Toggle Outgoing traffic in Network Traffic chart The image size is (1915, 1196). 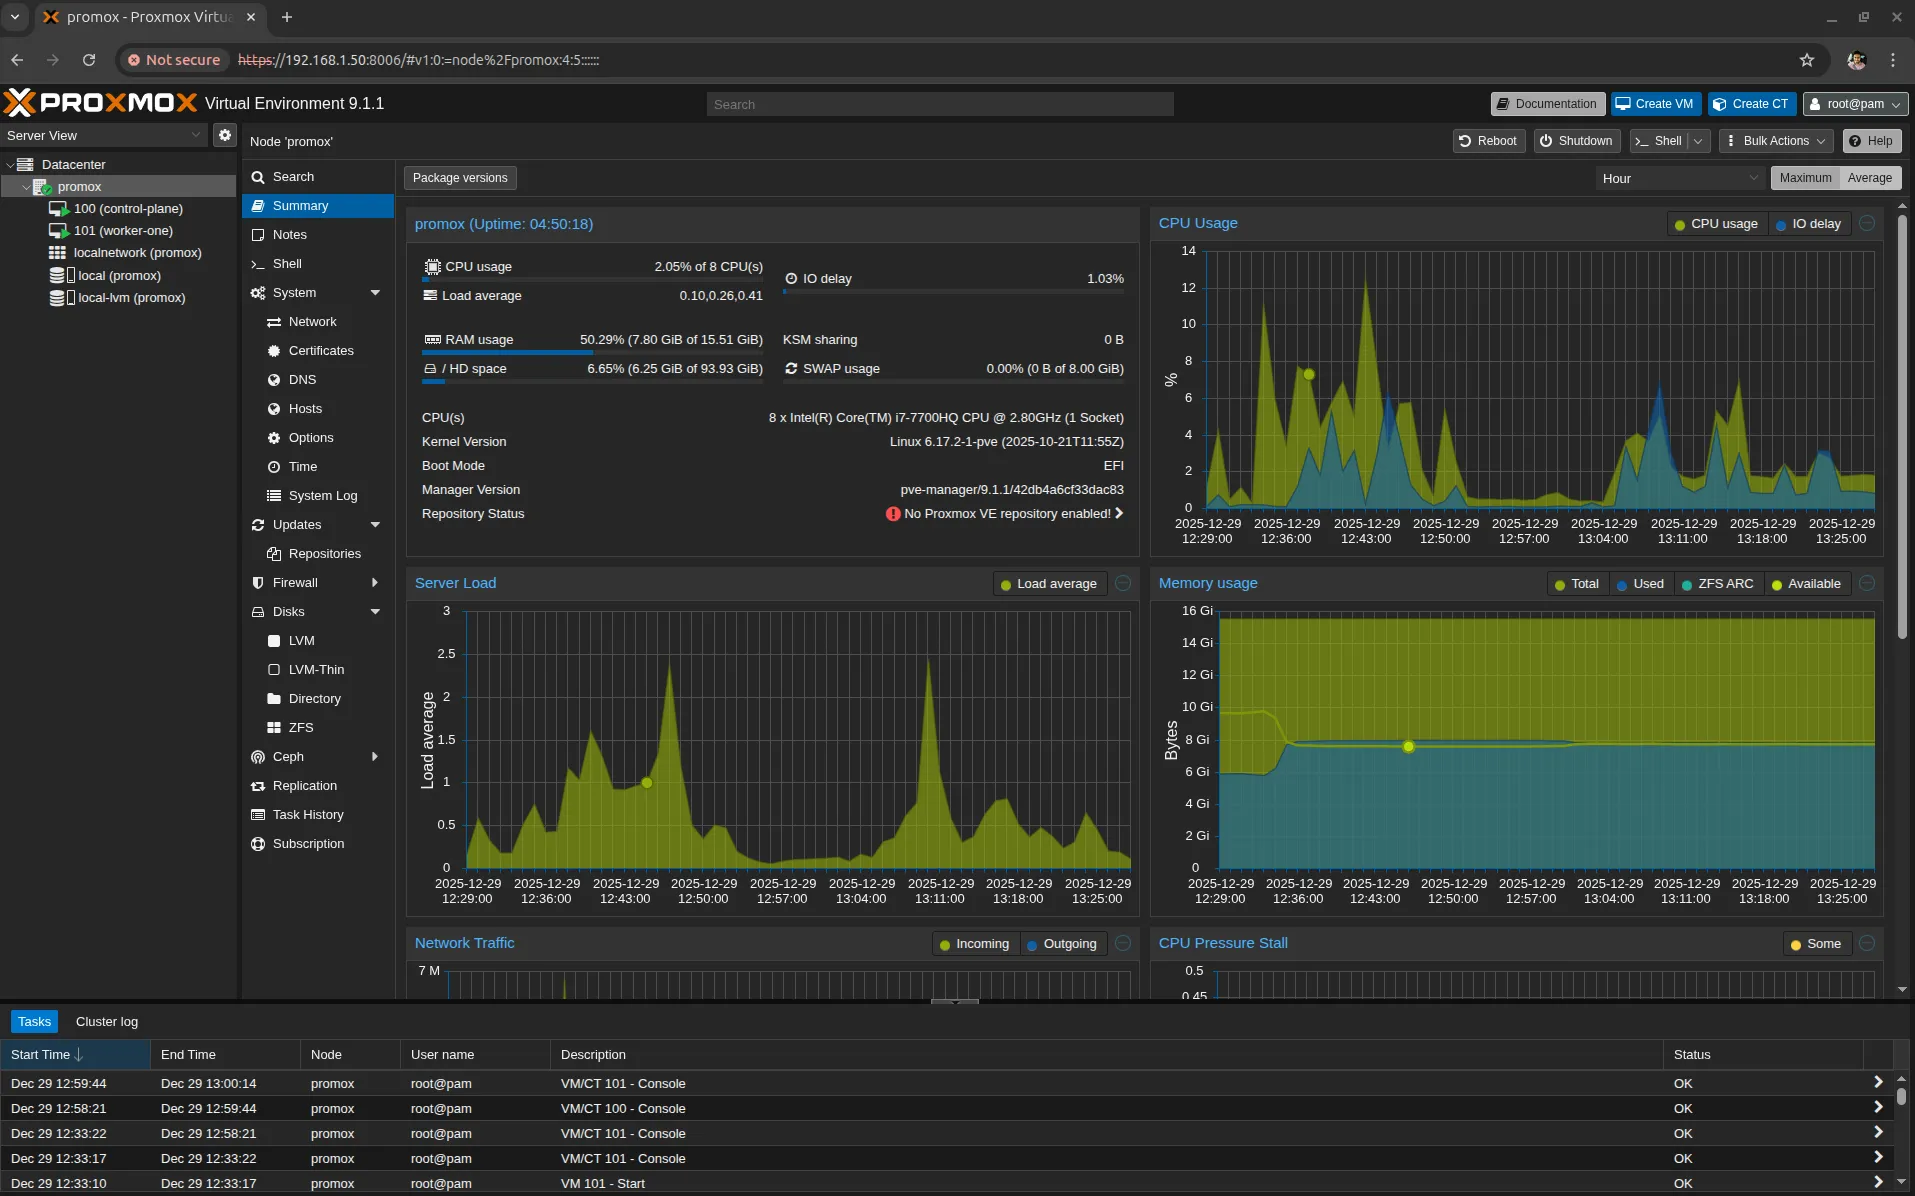pos(1063,943)
